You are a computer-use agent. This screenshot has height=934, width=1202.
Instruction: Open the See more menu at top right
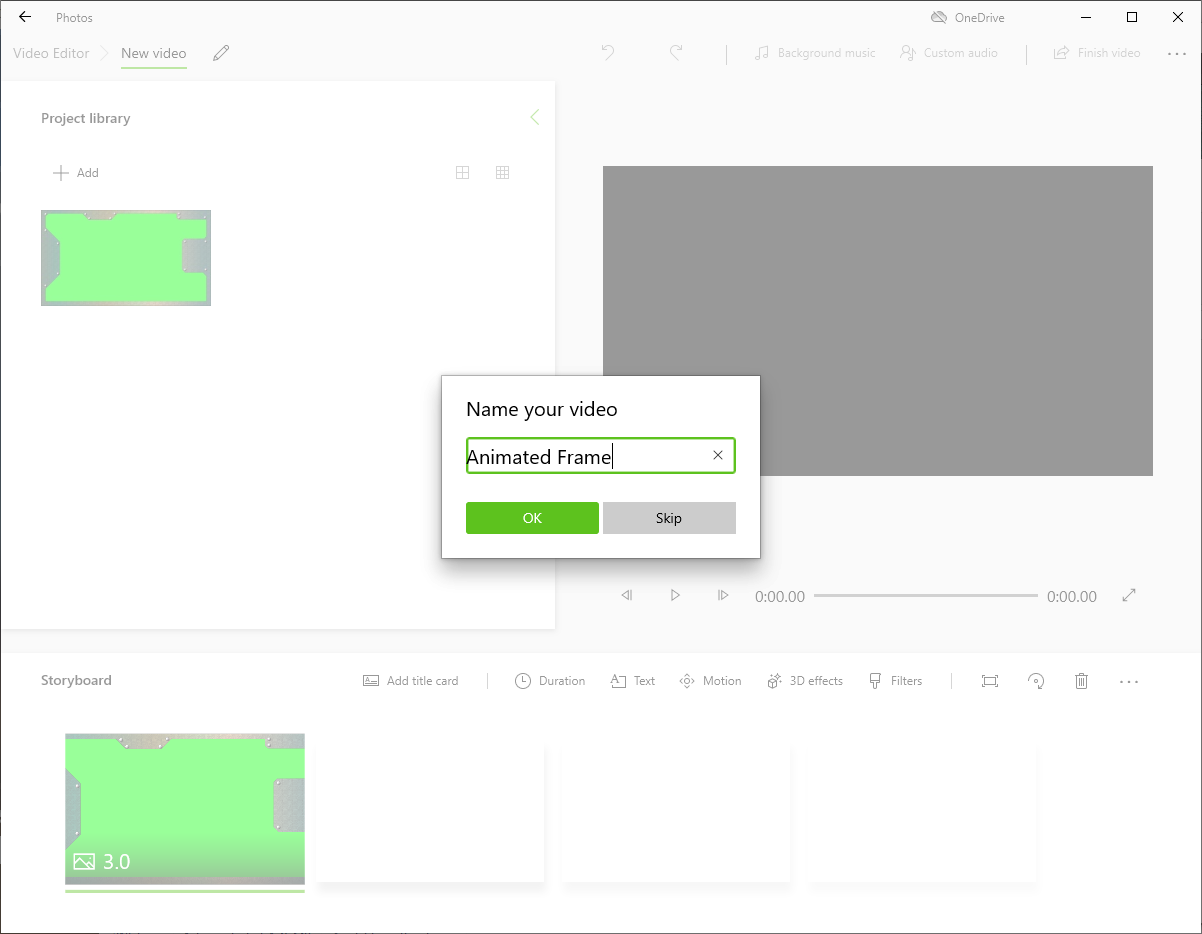[1177, 53]
